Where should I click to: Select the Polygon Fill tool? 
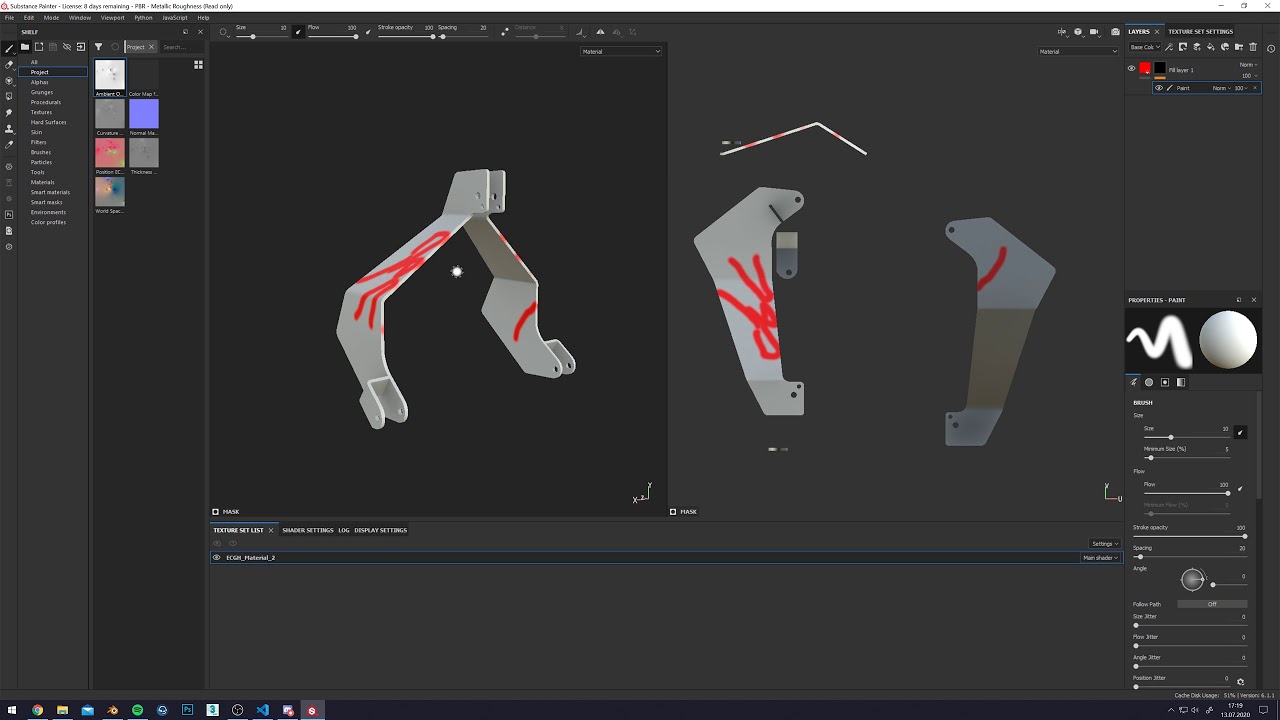point(9,96)
